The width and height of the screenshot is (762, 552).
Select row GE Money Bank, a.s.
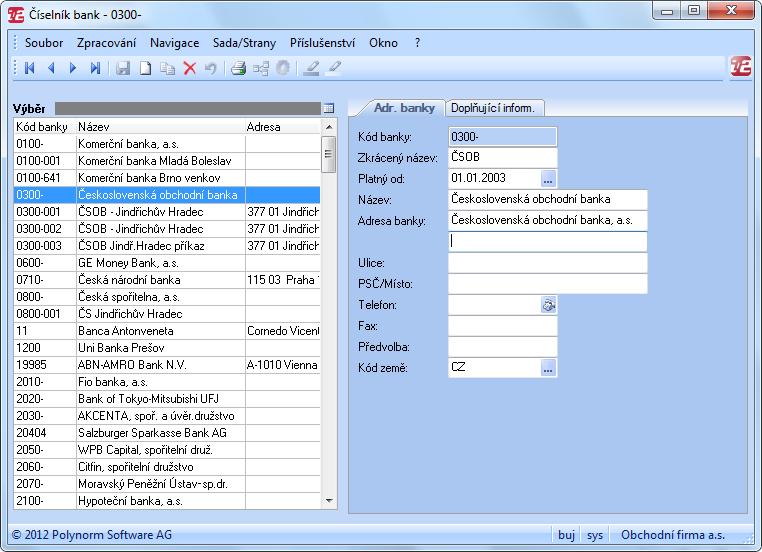pos(167,263)
